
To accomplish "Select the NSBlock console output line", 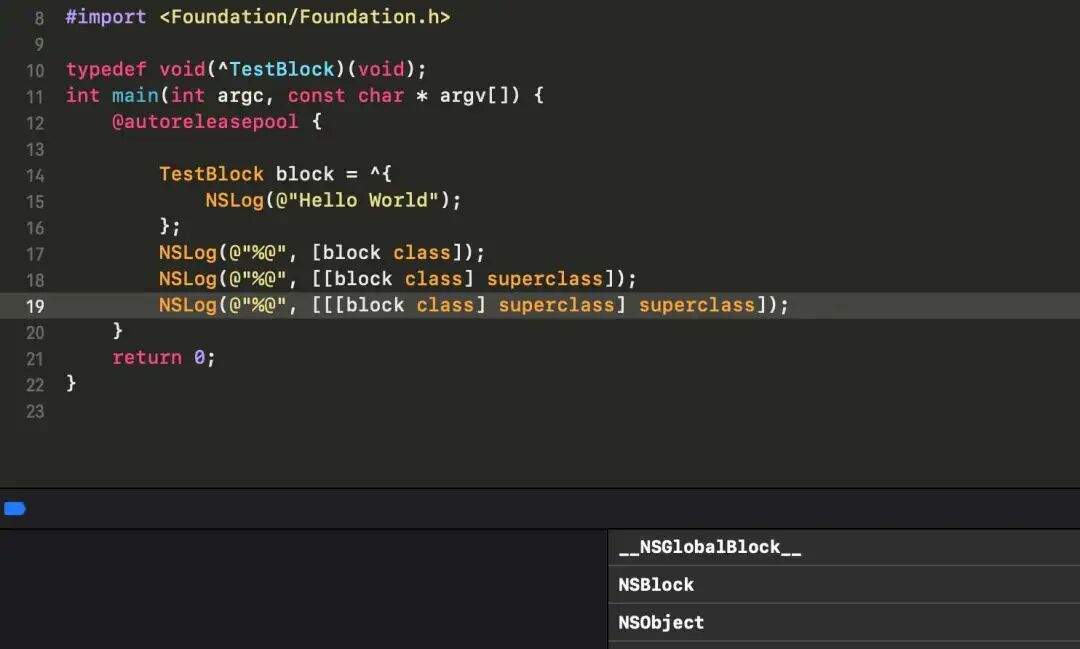I will click(x=844, y=585).
